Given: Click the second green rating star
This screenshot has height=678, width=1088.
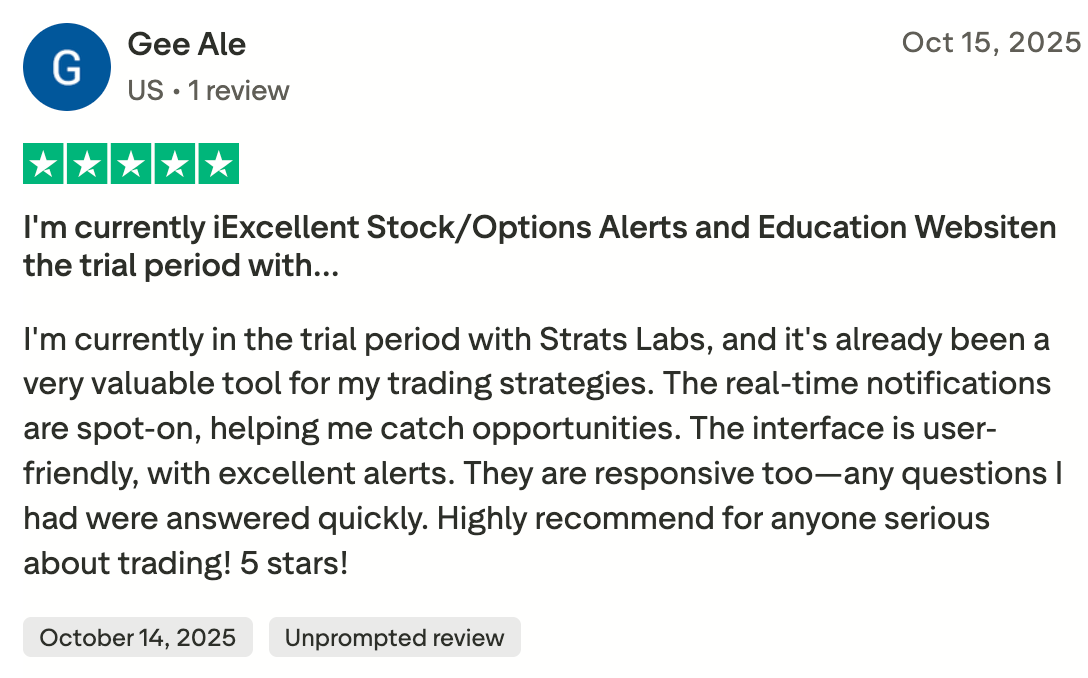Looking at the screenshot, I should point(87,164).
